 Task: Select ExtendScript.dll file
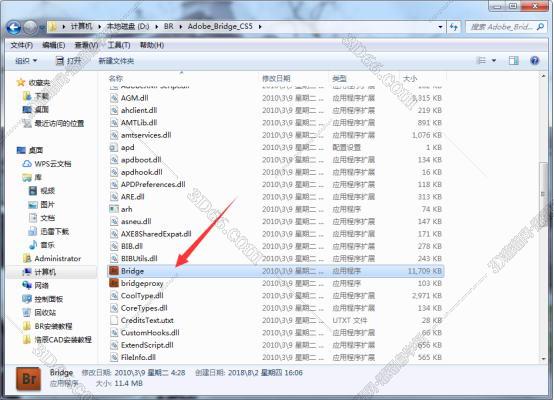pos(147,345)
